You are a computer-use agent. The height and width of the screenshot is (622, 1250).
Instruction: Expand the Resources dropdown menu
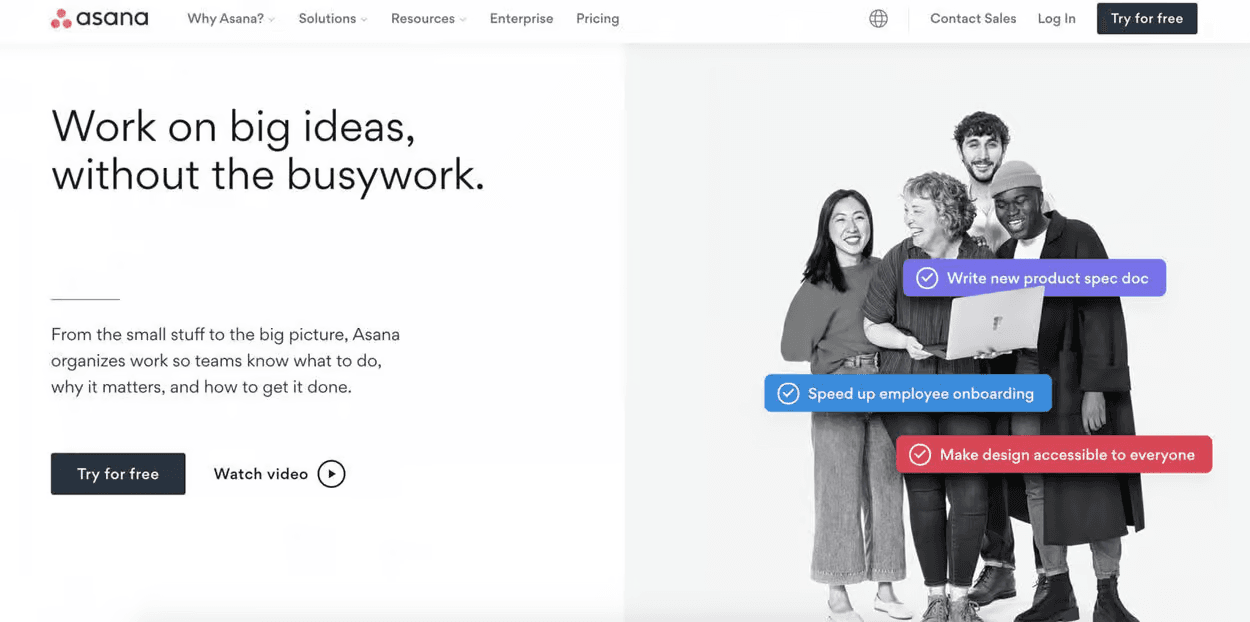click(x=428, y=19)
